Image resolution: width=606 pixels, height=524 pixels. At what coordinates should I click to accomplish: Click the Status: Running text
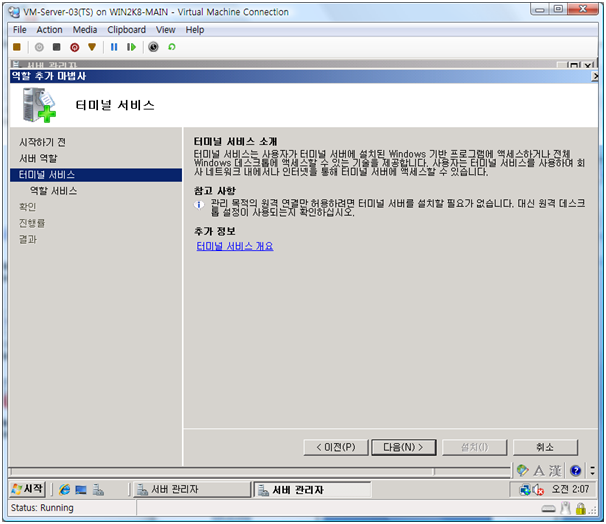[x=42, y=508]
